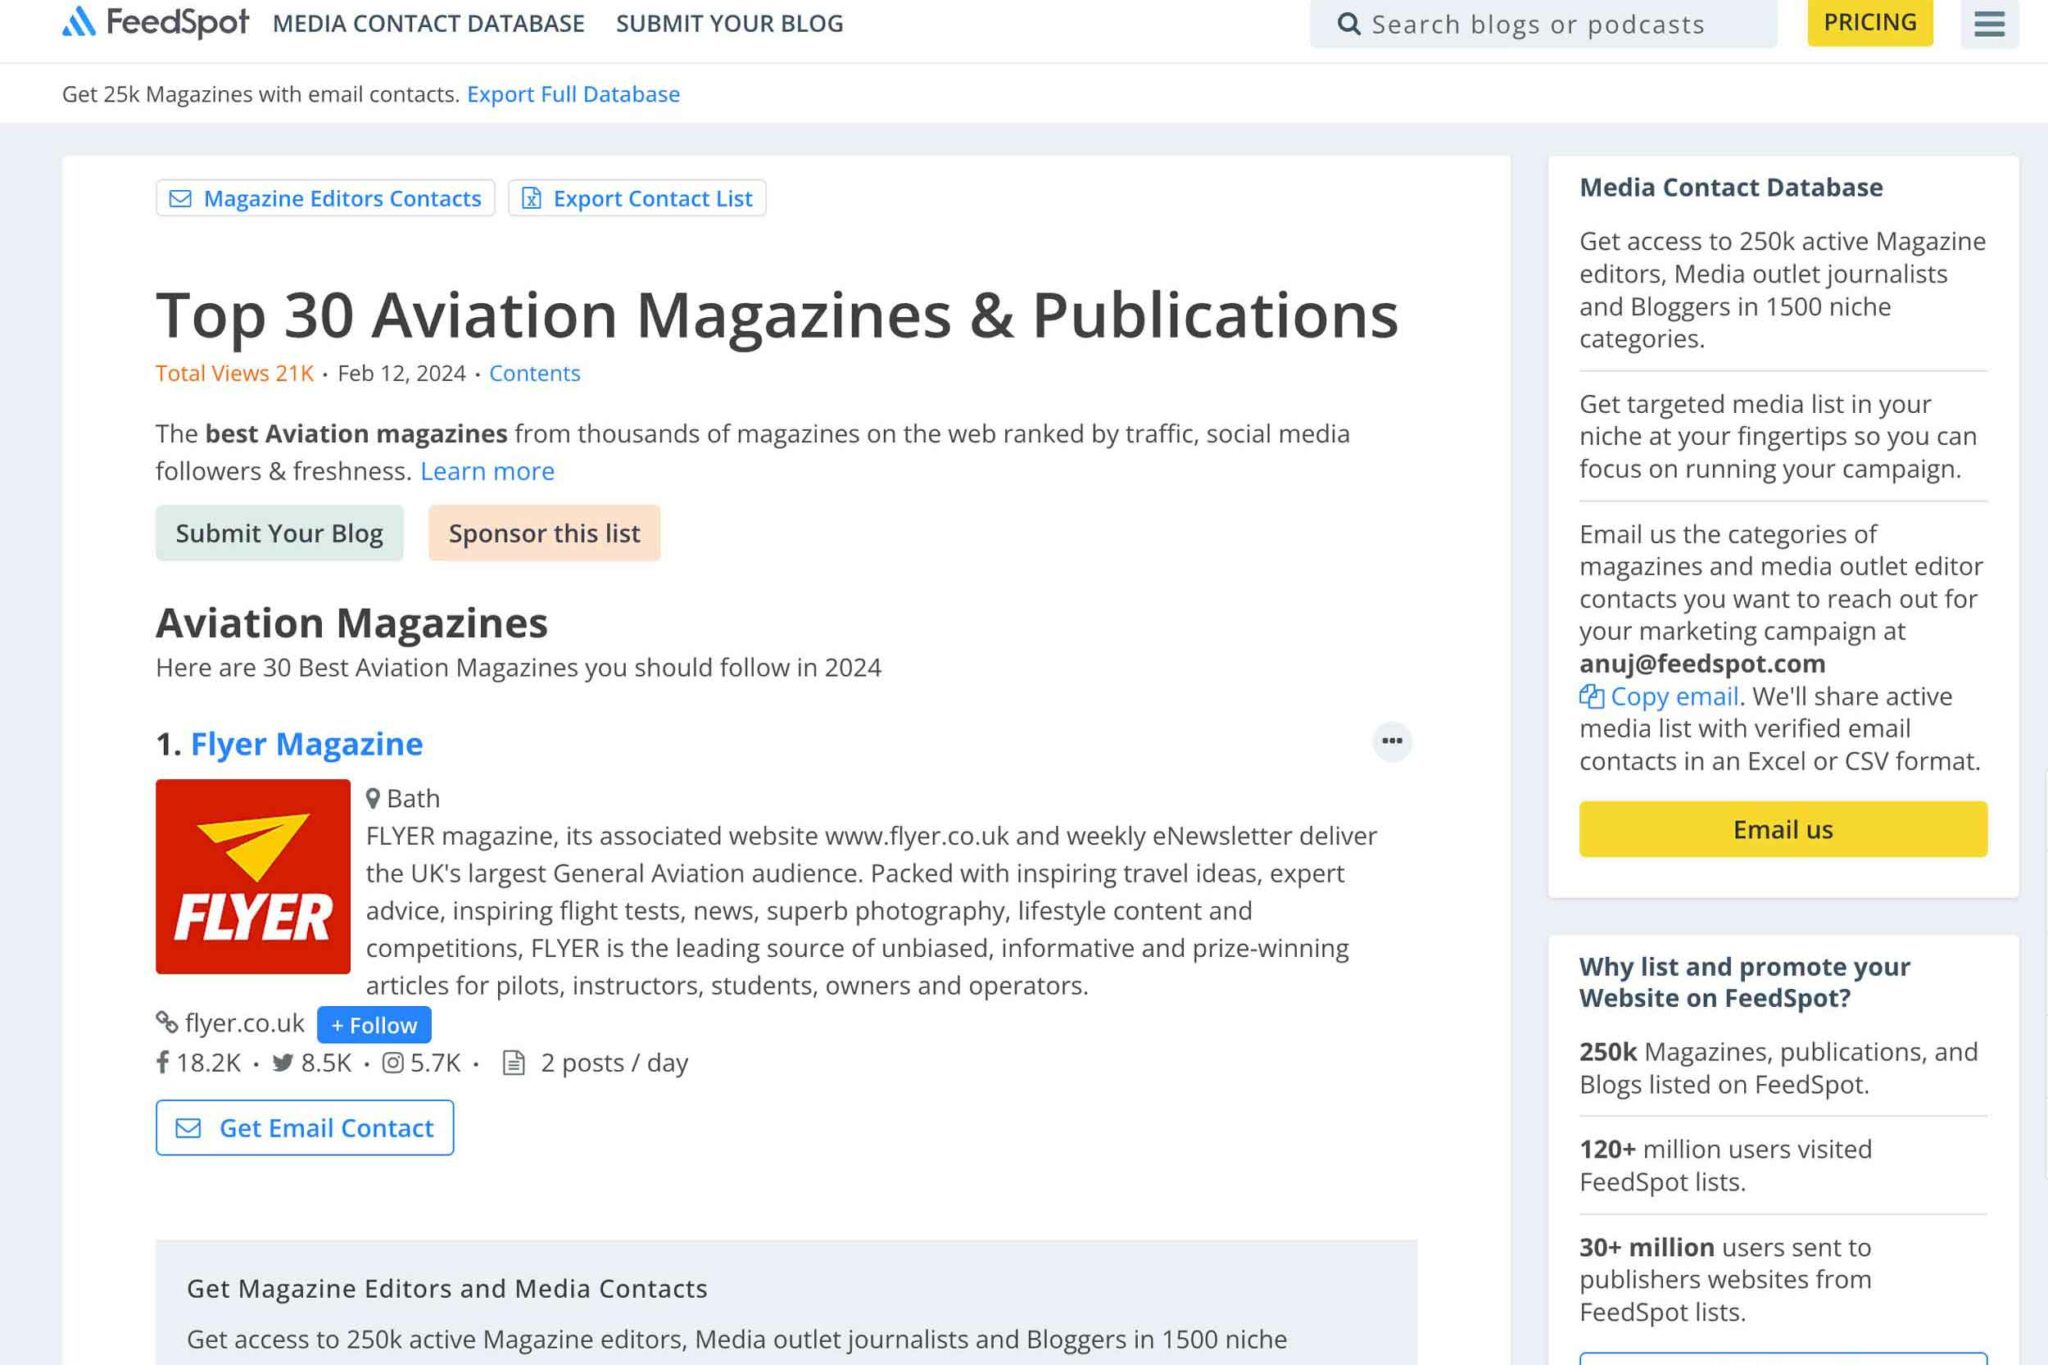Open the hamburger navigation menu

(x=1990, y=24)
